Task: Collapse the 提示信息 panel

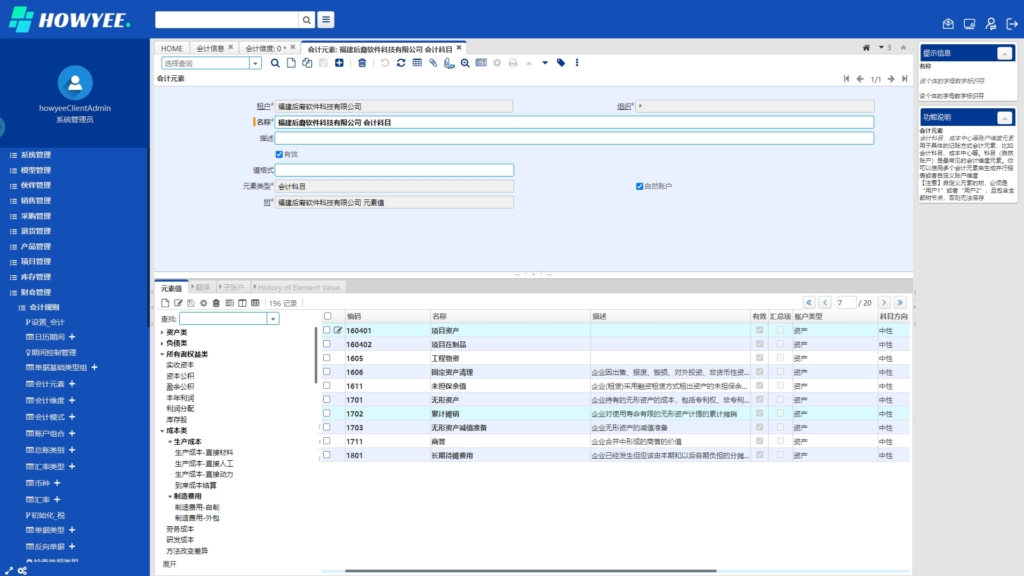Action: (1004, 54)
